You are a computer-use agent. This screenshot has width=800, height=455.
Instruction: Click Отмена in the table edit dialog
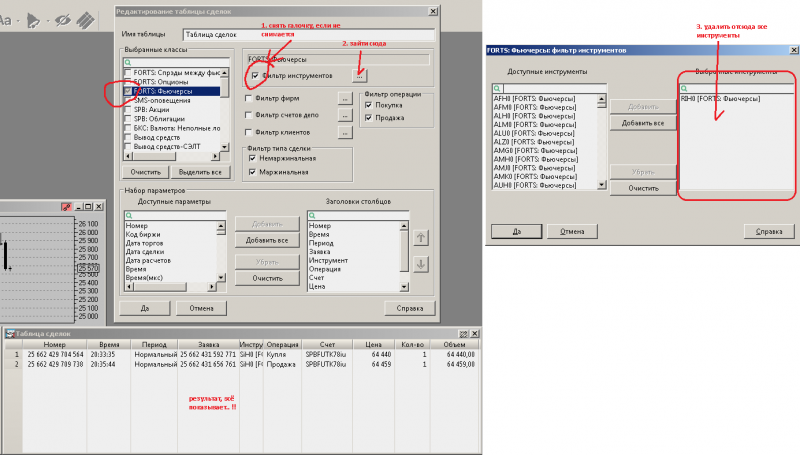(202, 308)
